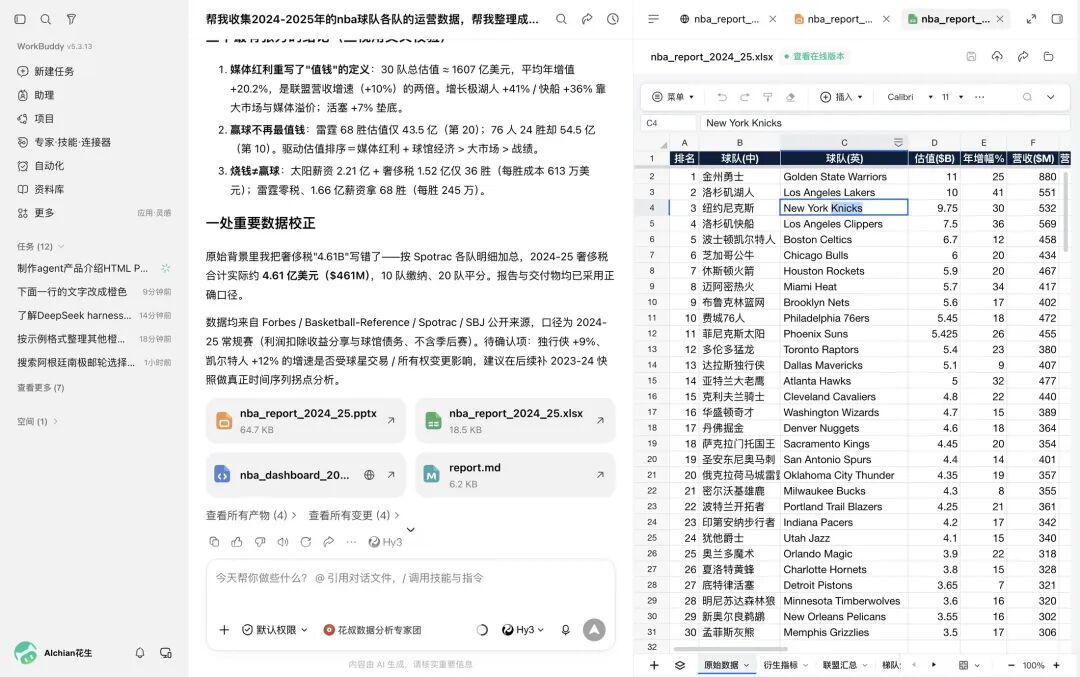Send the message with the arrow button

(594, 629)
